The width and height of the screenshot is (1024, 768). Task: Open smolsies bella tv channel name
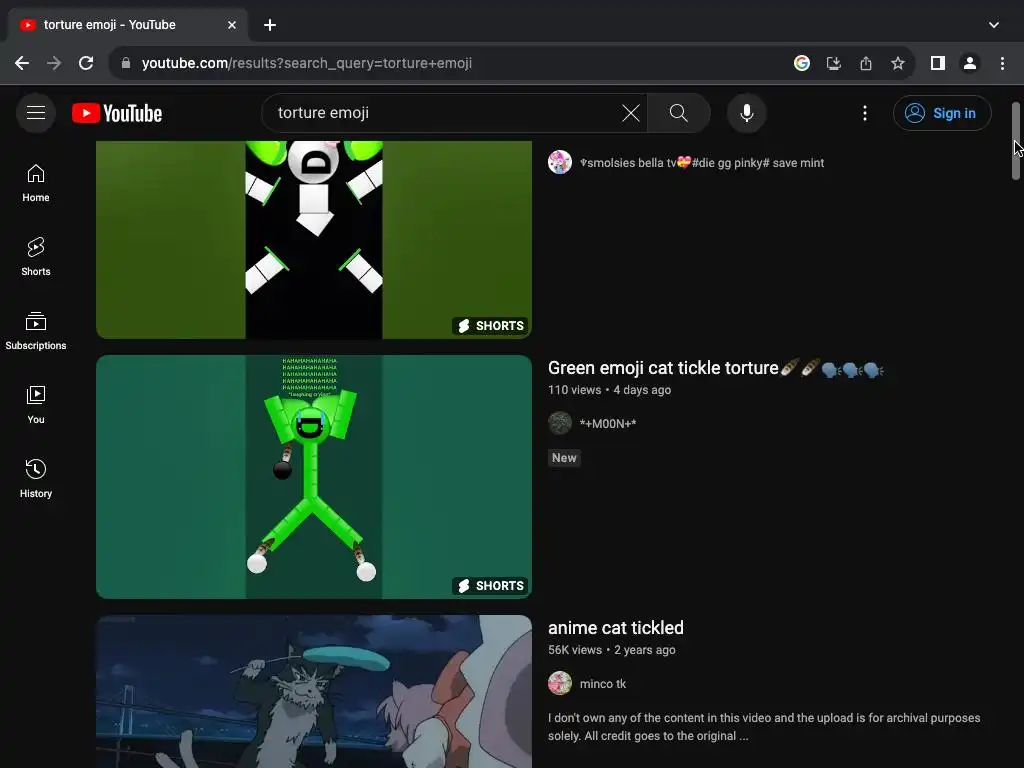pyautogui.click(x=702, y=163)
